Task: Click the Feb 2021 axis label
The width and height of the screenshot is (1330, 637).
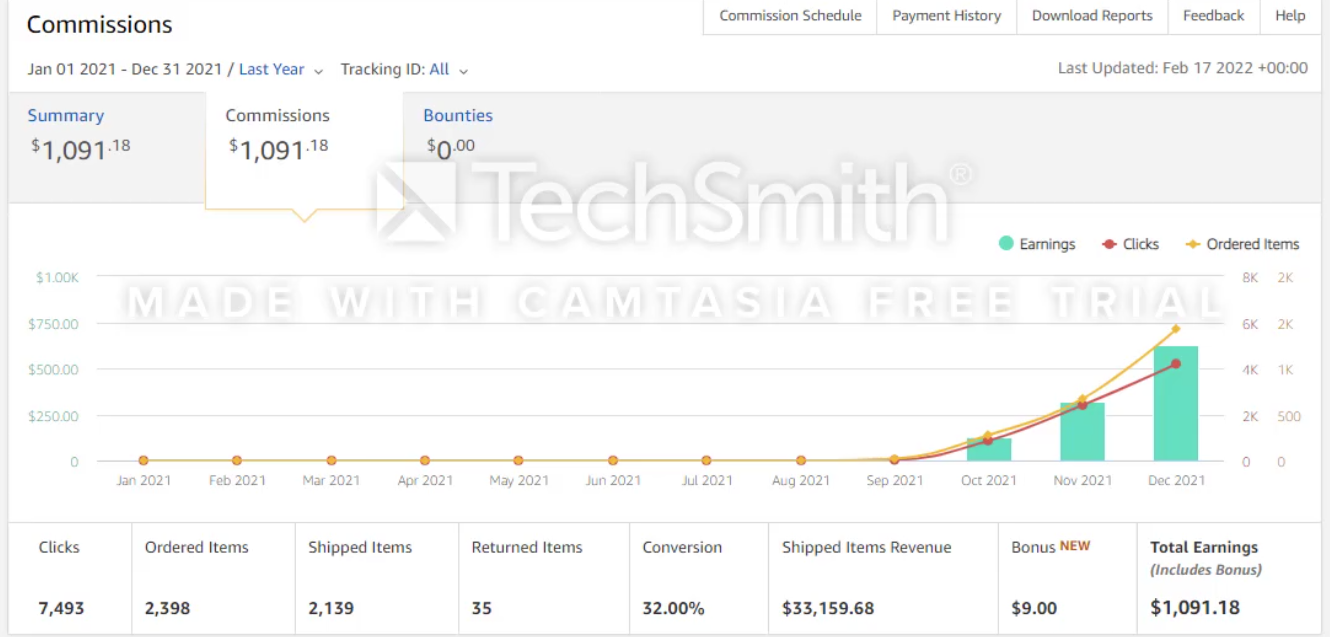Action: pos(237,480)
